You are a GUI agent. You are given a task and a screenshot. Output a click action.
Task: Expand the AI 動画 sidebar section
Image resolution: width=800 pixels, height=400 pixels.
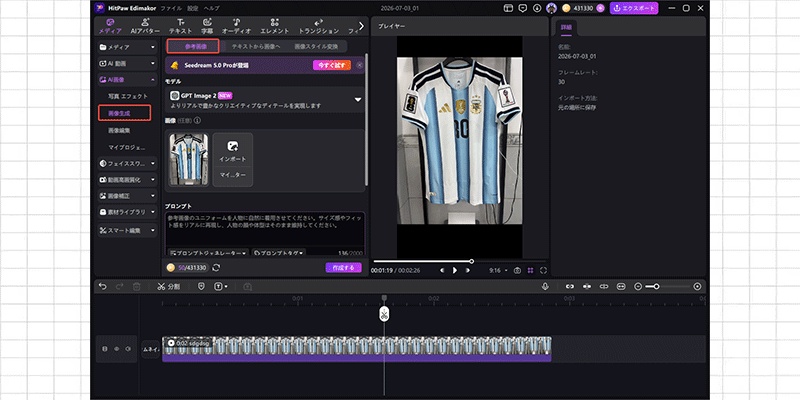tap(127, 64)
